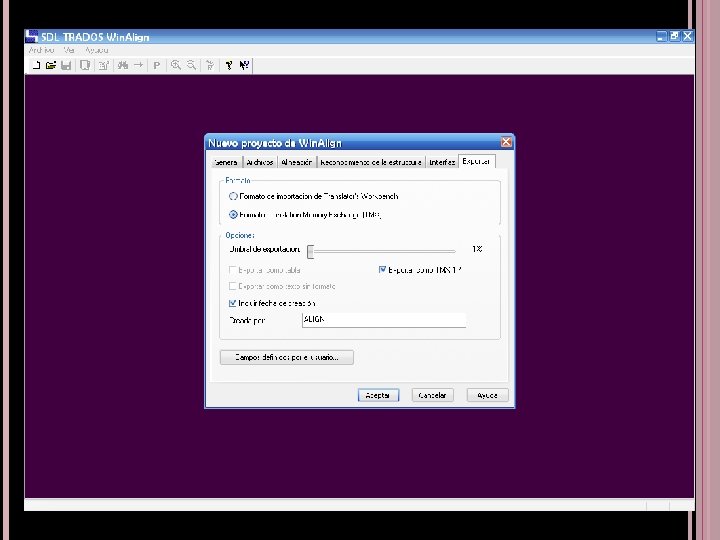Minimize the SDL TRADOS WinAlign window
720x540 pixels.
pos(661,36)
